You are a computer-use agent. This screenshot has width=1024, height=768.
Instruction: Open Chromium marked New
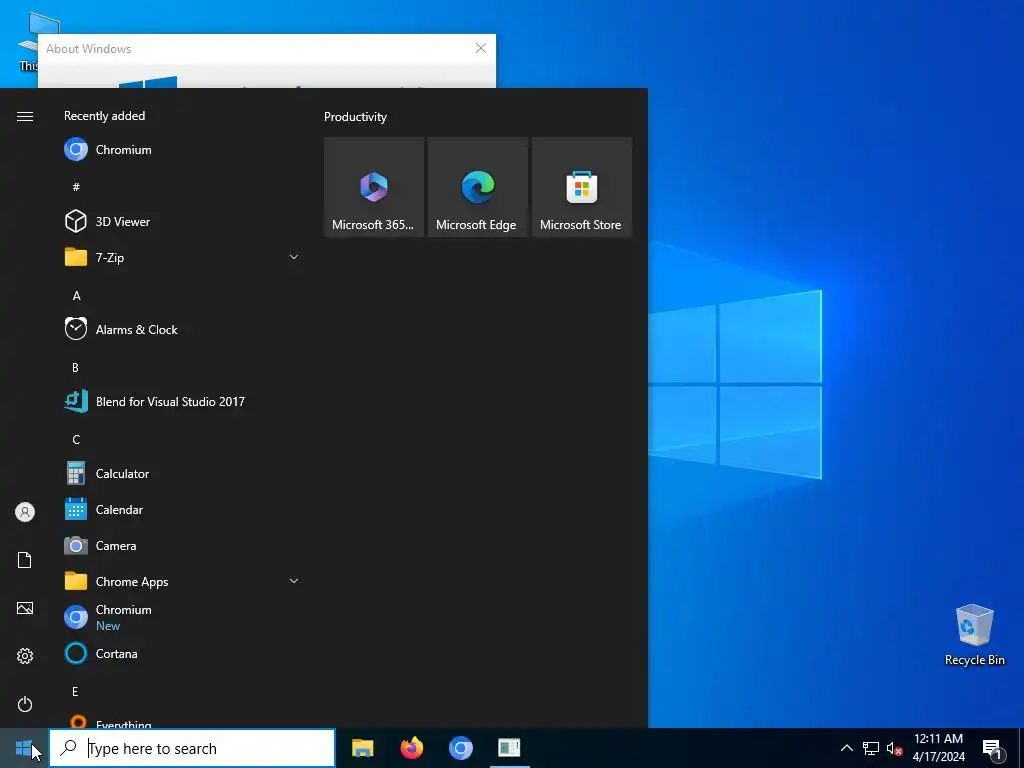[x=183, y=617]
